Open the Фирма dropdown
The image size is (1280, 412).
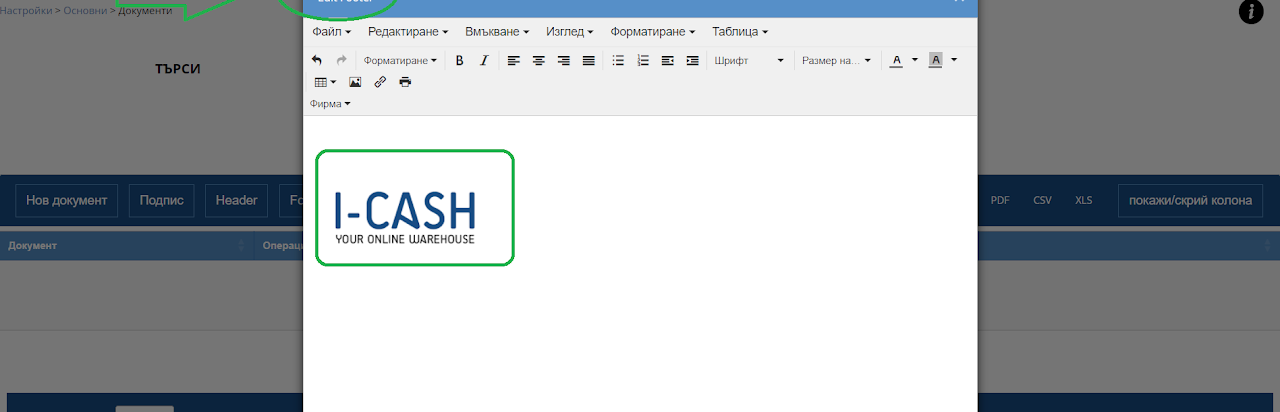pos(330,104)
